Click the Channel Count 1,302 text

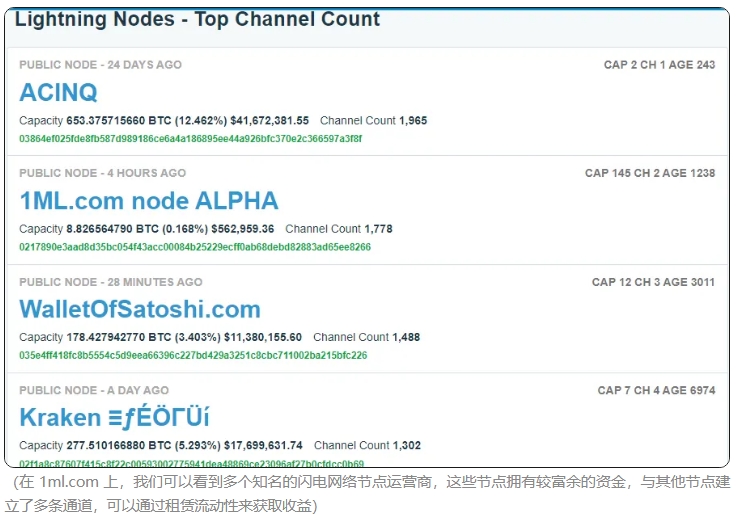pos(367,445)
